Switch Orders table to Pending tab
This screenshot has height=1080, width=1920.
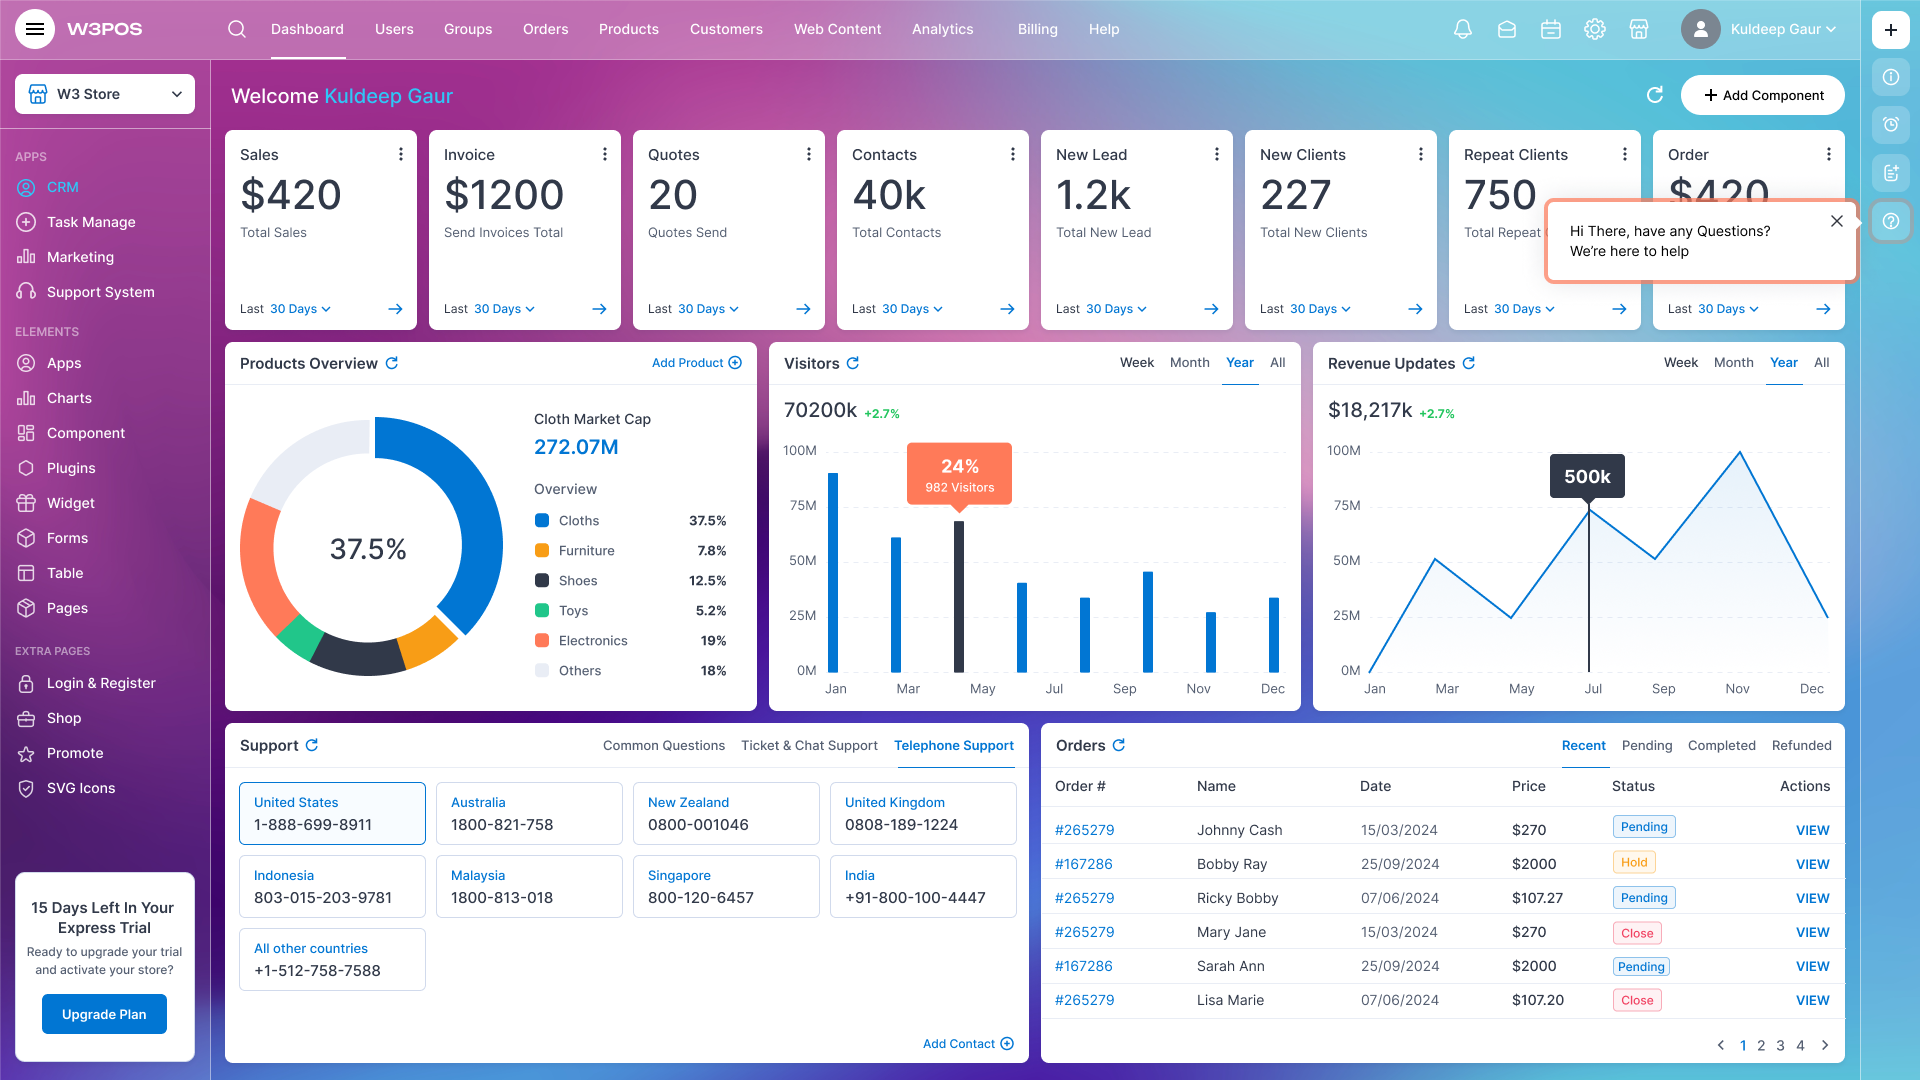[1646, 745]
